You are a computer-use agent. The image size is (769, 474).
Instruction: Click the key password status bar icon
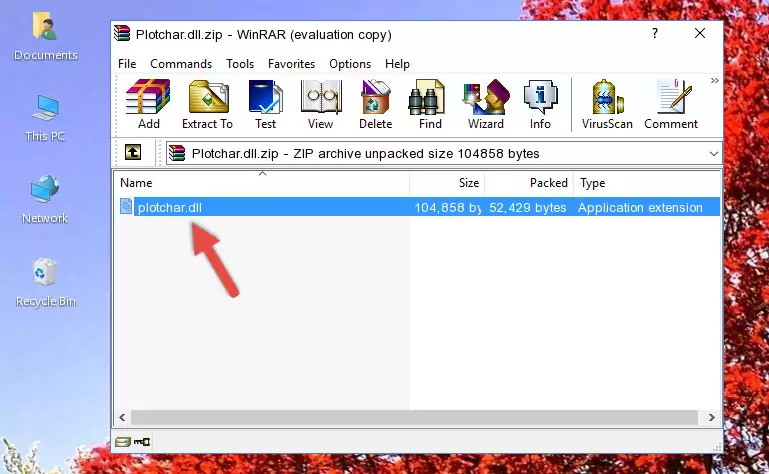142,442
